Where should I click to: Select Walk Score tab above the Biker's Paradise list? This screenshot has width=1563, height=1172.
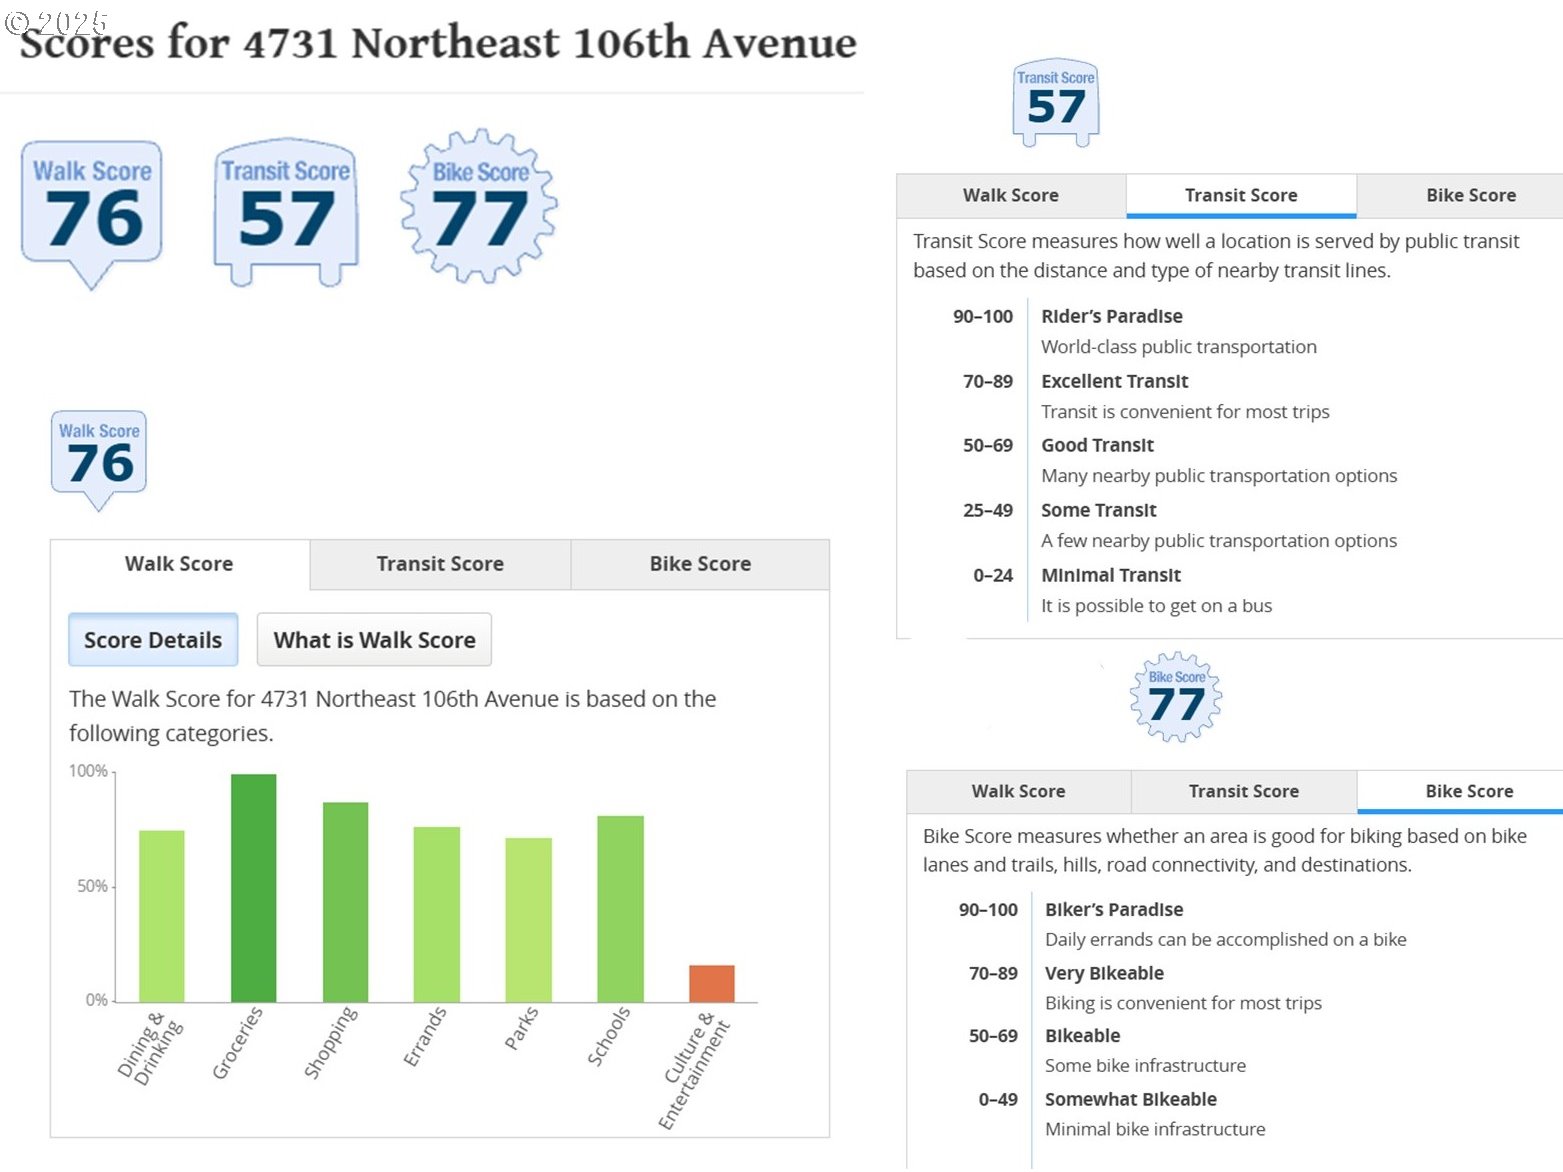pyautogui.click(x=1018, y=791)
